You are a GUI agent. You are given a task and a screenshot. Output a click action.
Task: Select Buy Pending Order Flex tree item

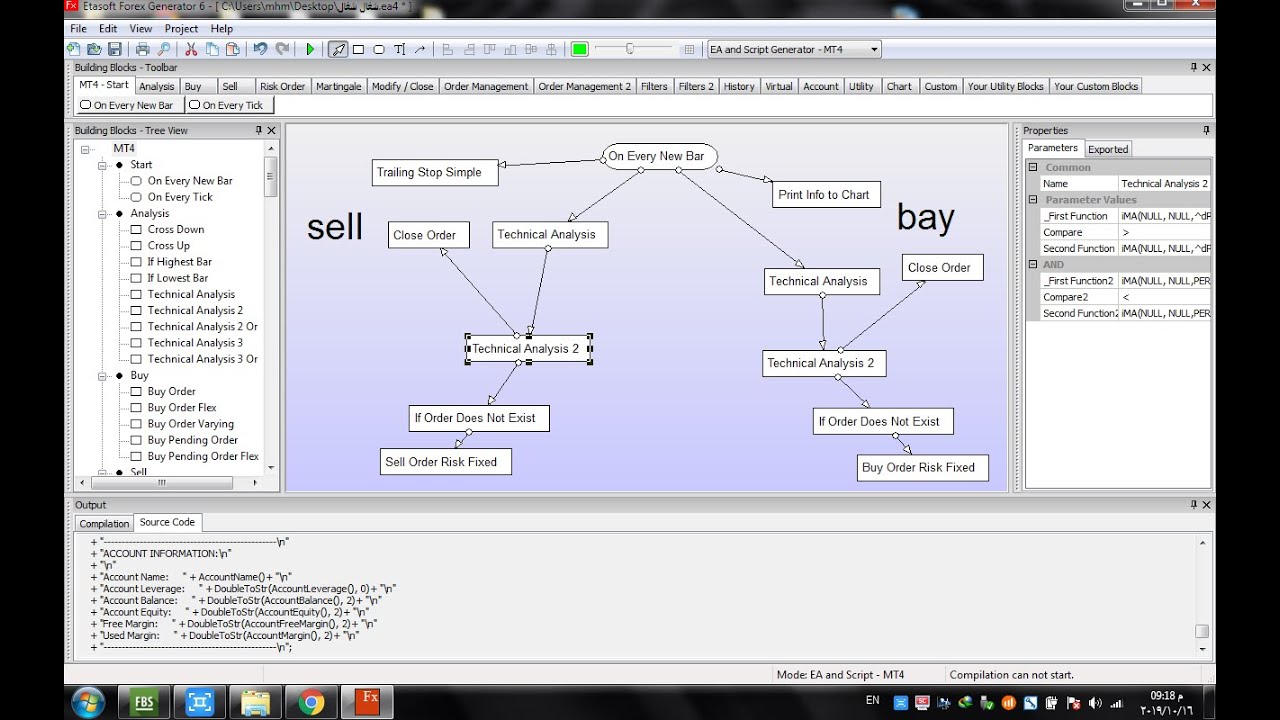203,456
